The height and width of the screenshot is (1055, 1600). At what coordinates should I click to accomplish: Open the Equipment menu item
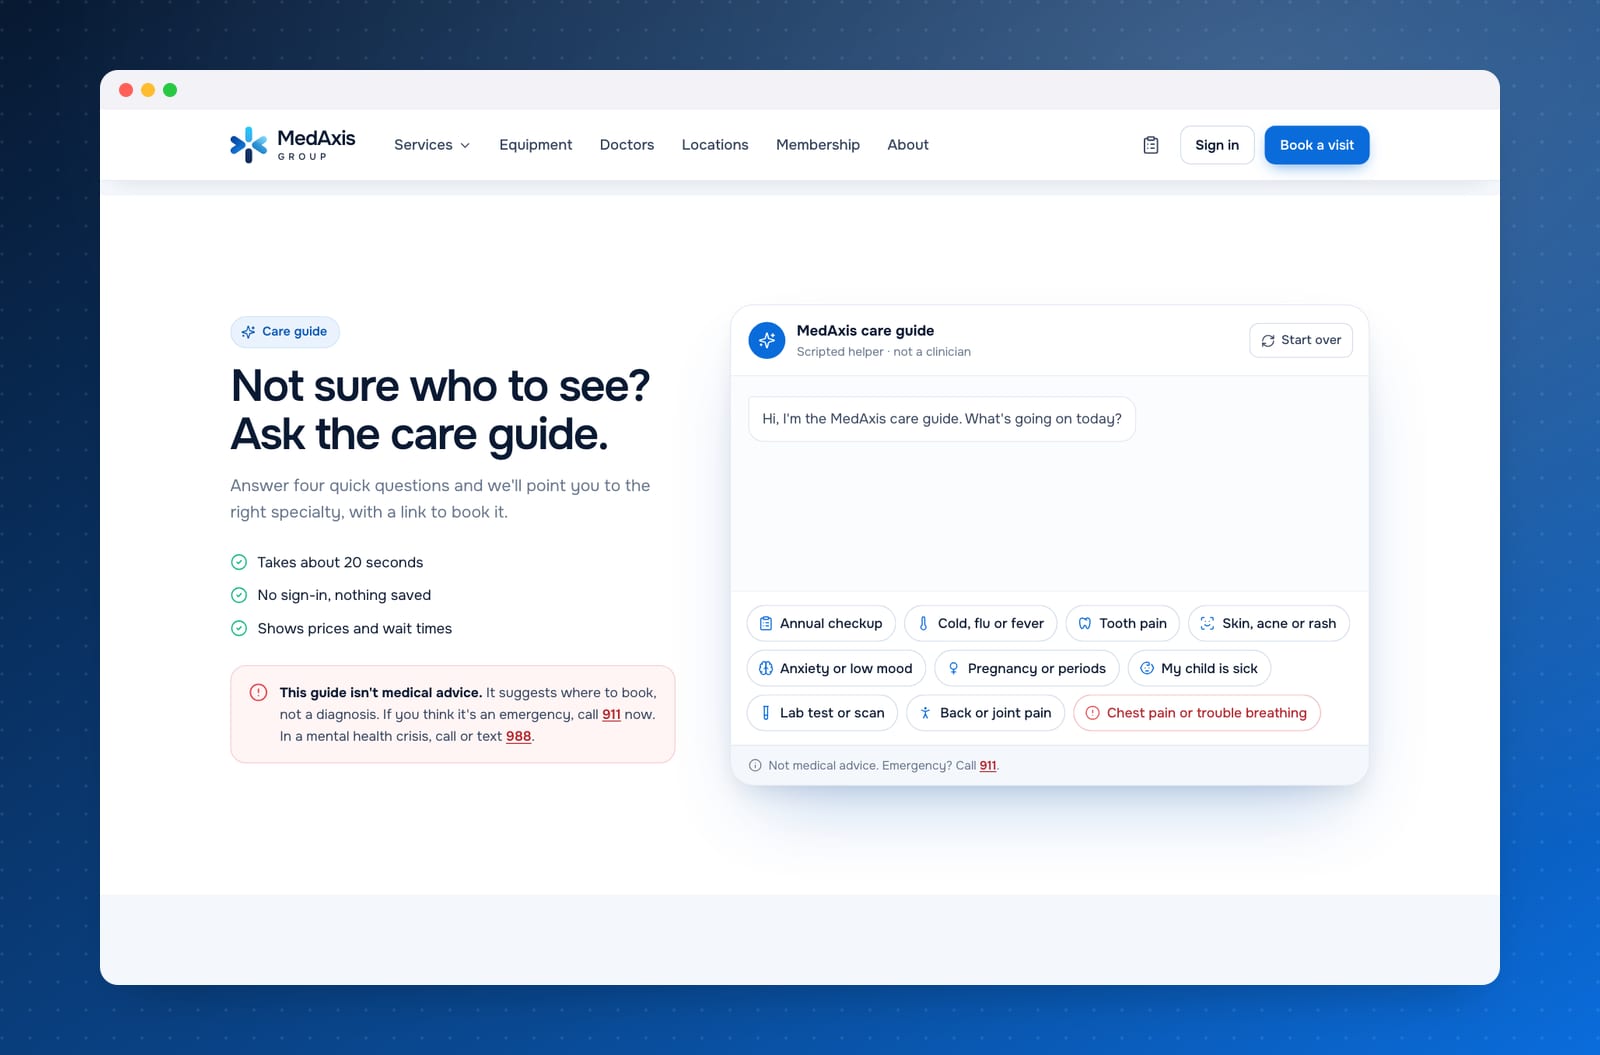coord(536,145)
